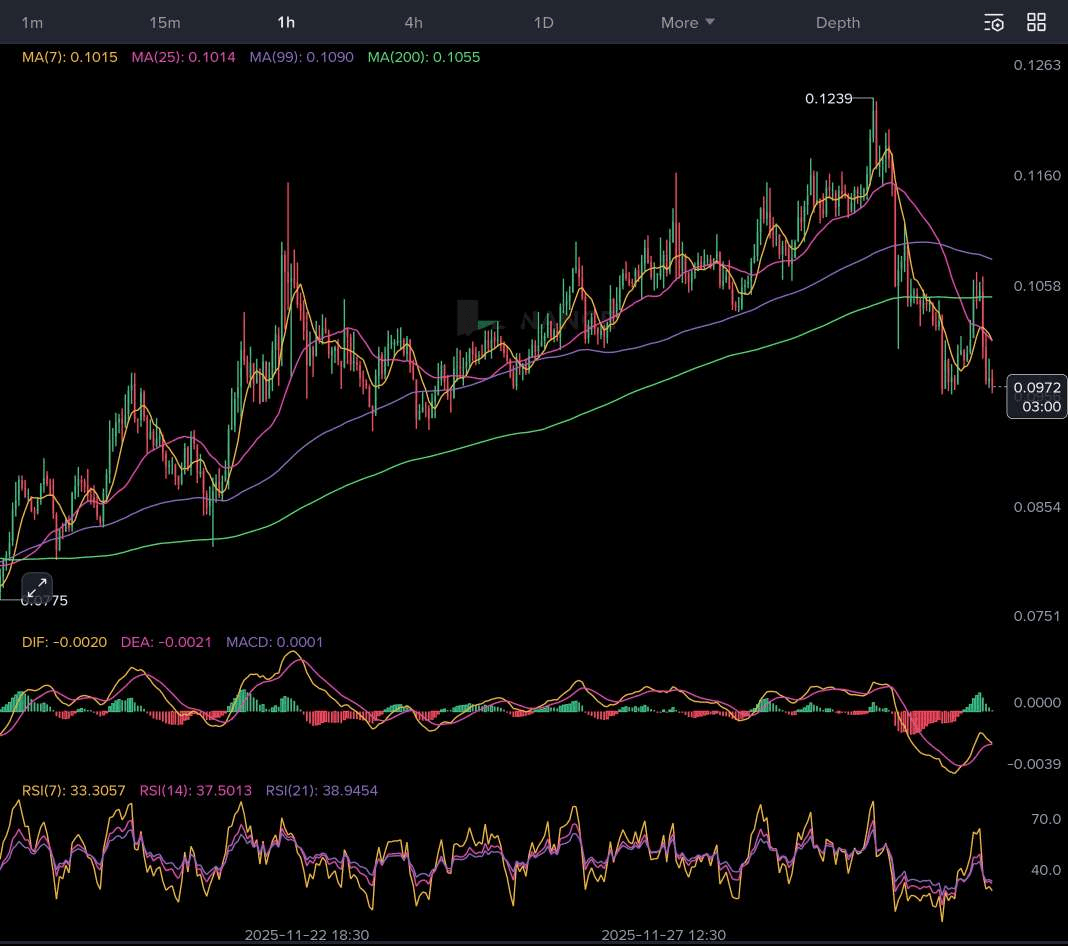The image size is (1068, 946).
Task: Click the MA(99) moving average legend
Action: pos(302,57)
